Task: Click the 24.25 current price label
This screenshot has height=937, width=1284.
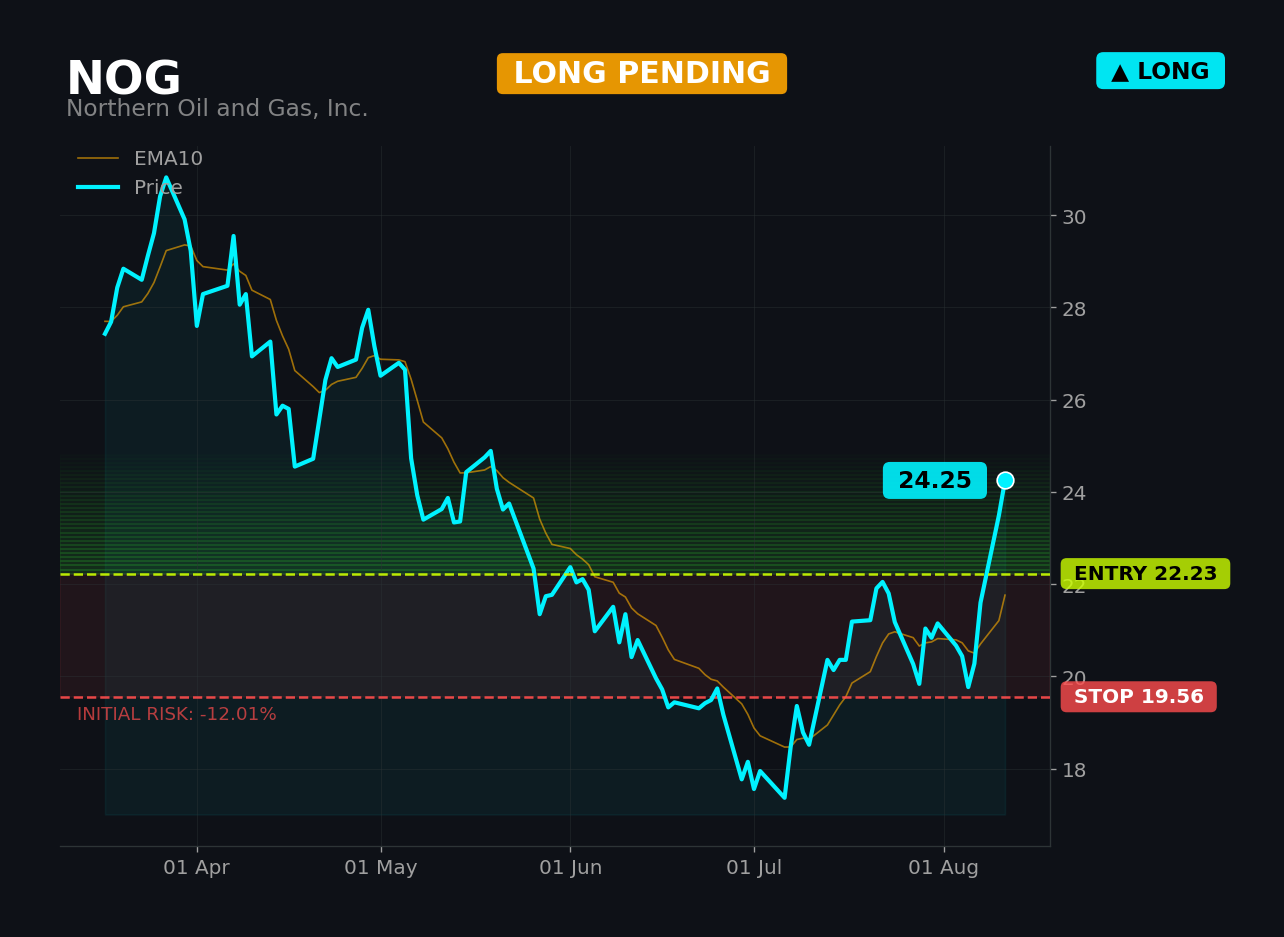Action: [x=935, y=481]
